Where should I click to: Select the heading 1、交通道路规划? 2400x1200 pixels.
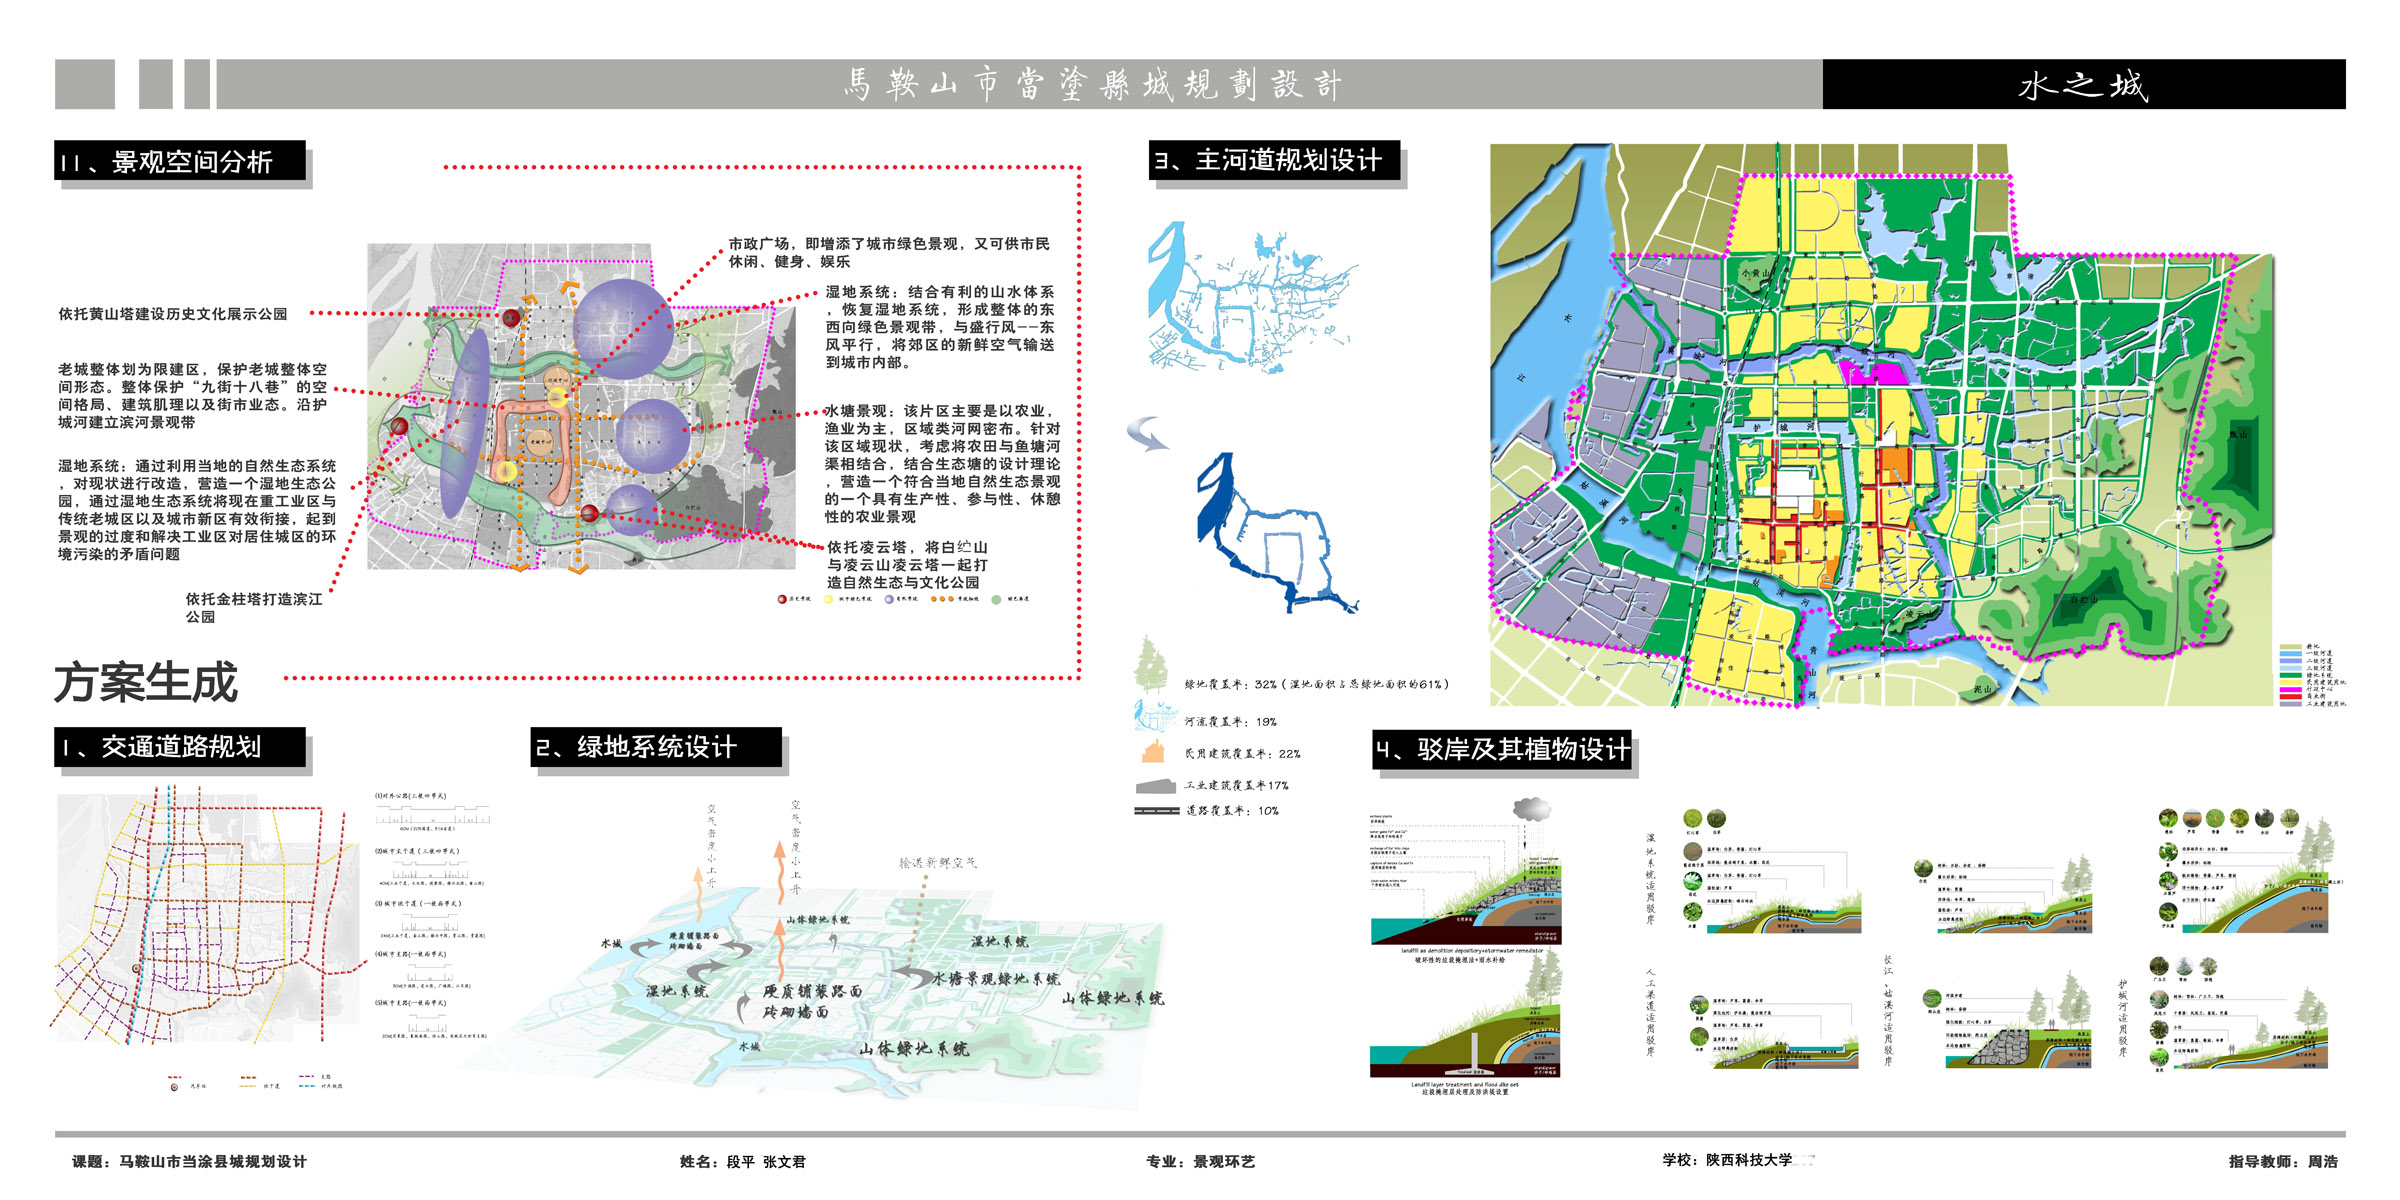[180, 747]
